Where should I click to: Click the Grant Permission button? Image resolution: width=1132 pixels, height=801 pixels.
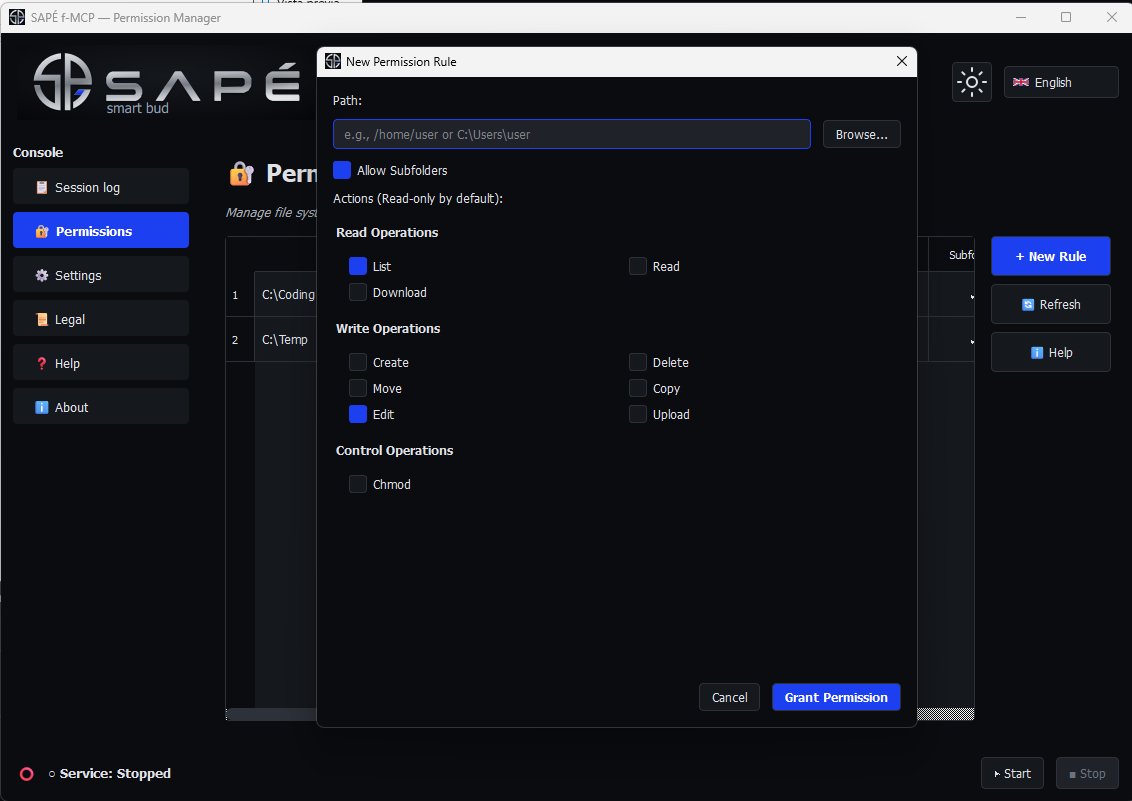point(836,697)
